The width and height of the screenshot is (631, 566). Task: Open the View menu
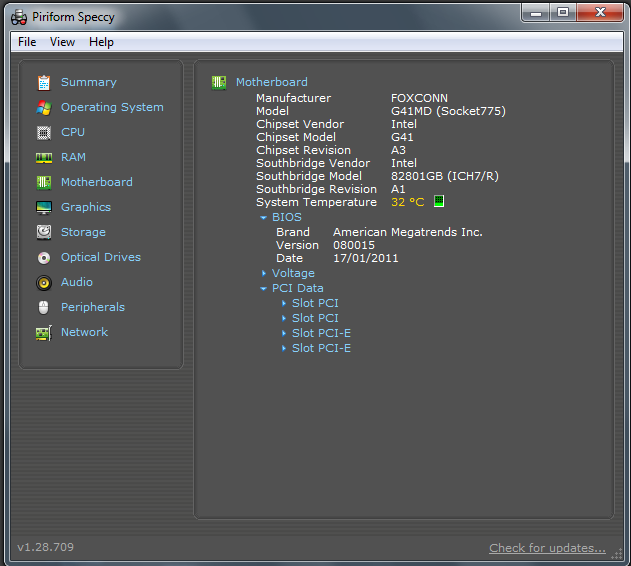click(62, 42)
